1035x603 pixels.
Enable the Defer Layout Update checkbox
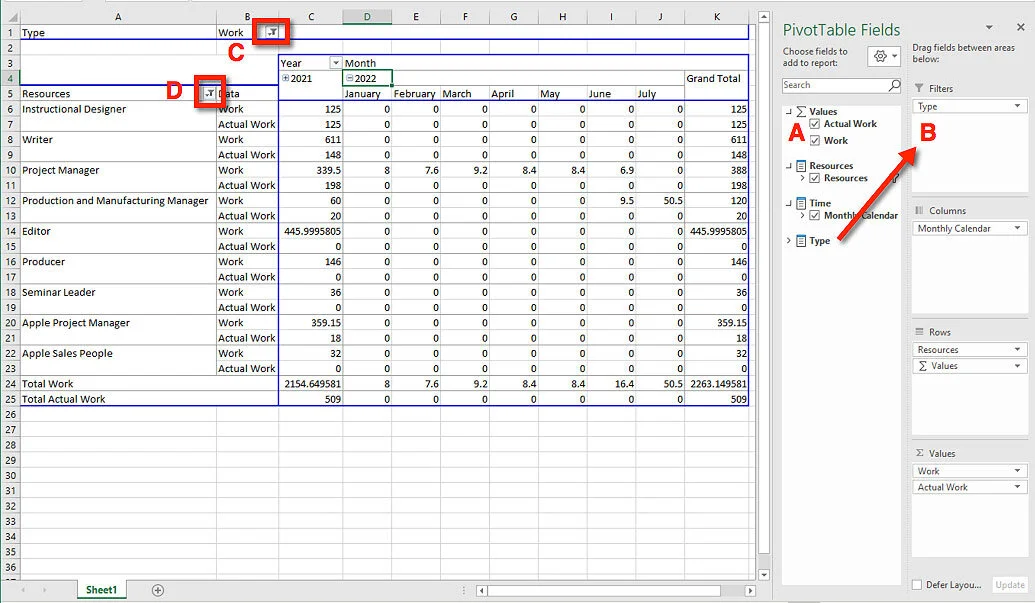click(917, 585)
